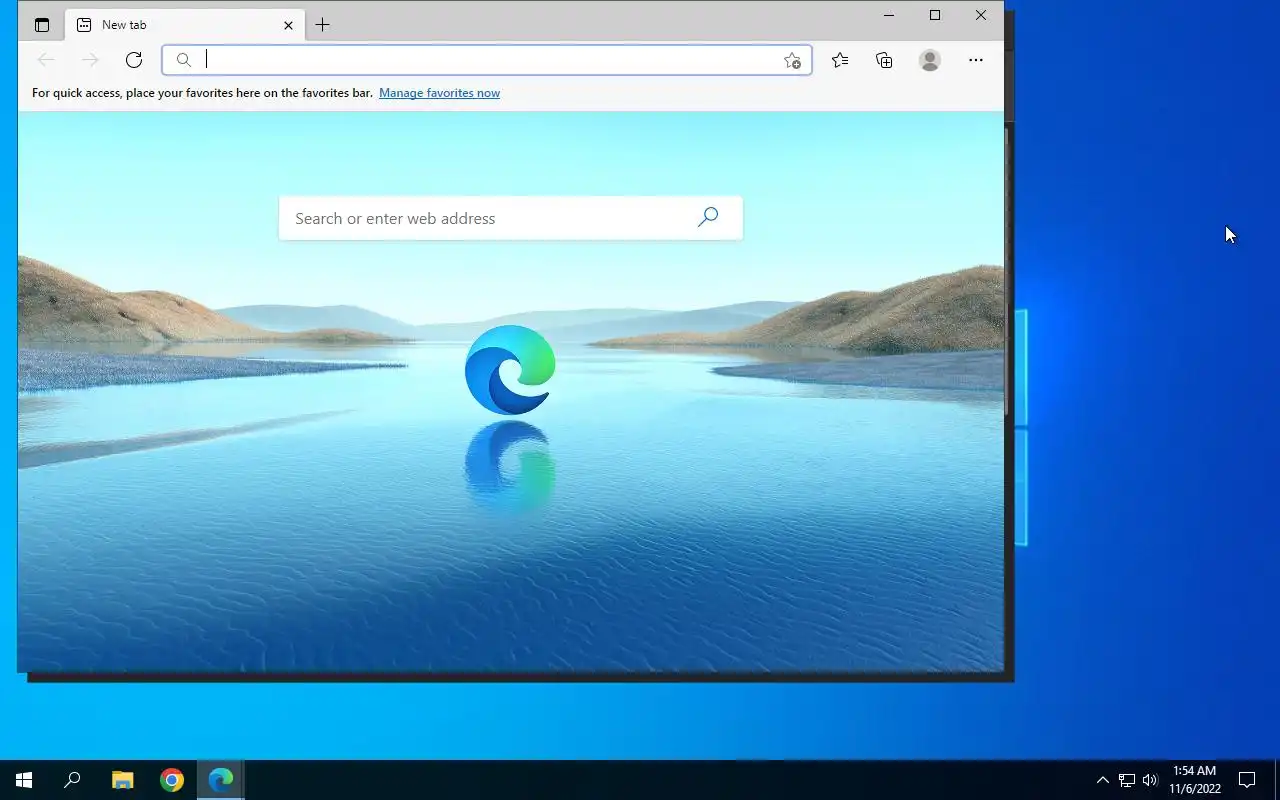This screenshot has width=1280, height=800.
Task: Go back with the back arrow
Action: click(46, 60)
